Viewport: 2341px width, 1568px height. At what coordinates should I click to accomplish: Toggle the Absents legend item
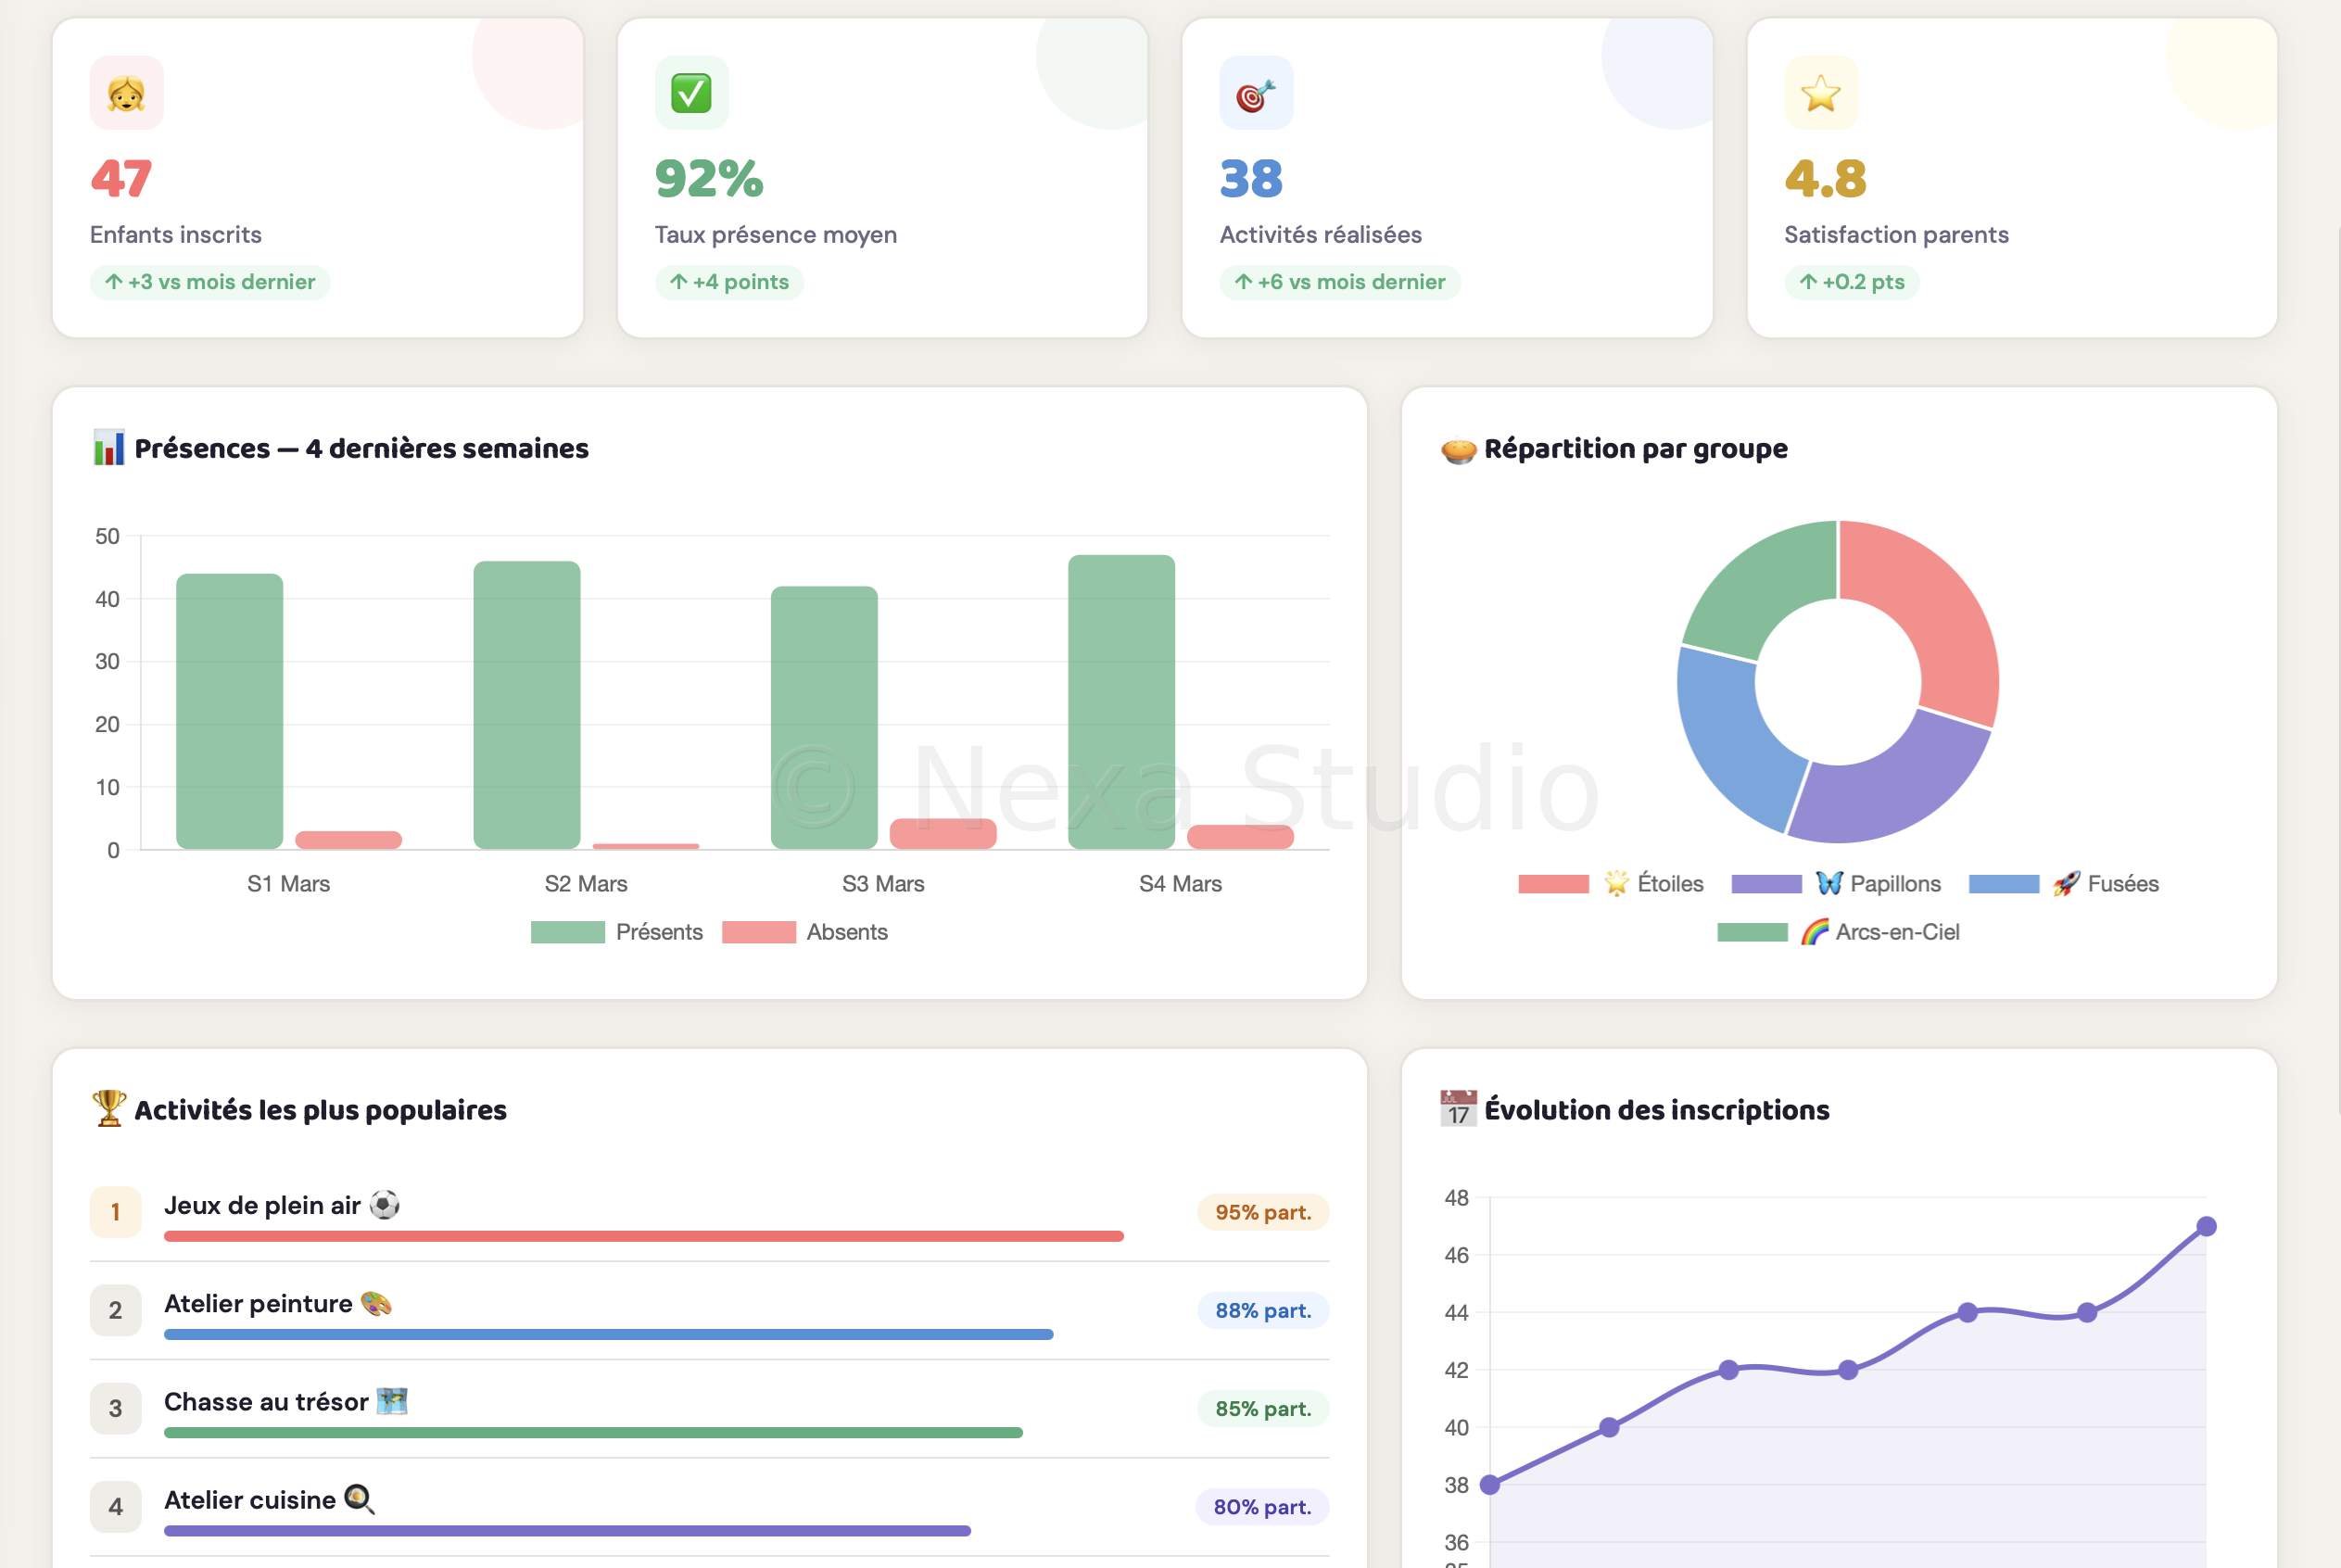(x=805, y=932)
